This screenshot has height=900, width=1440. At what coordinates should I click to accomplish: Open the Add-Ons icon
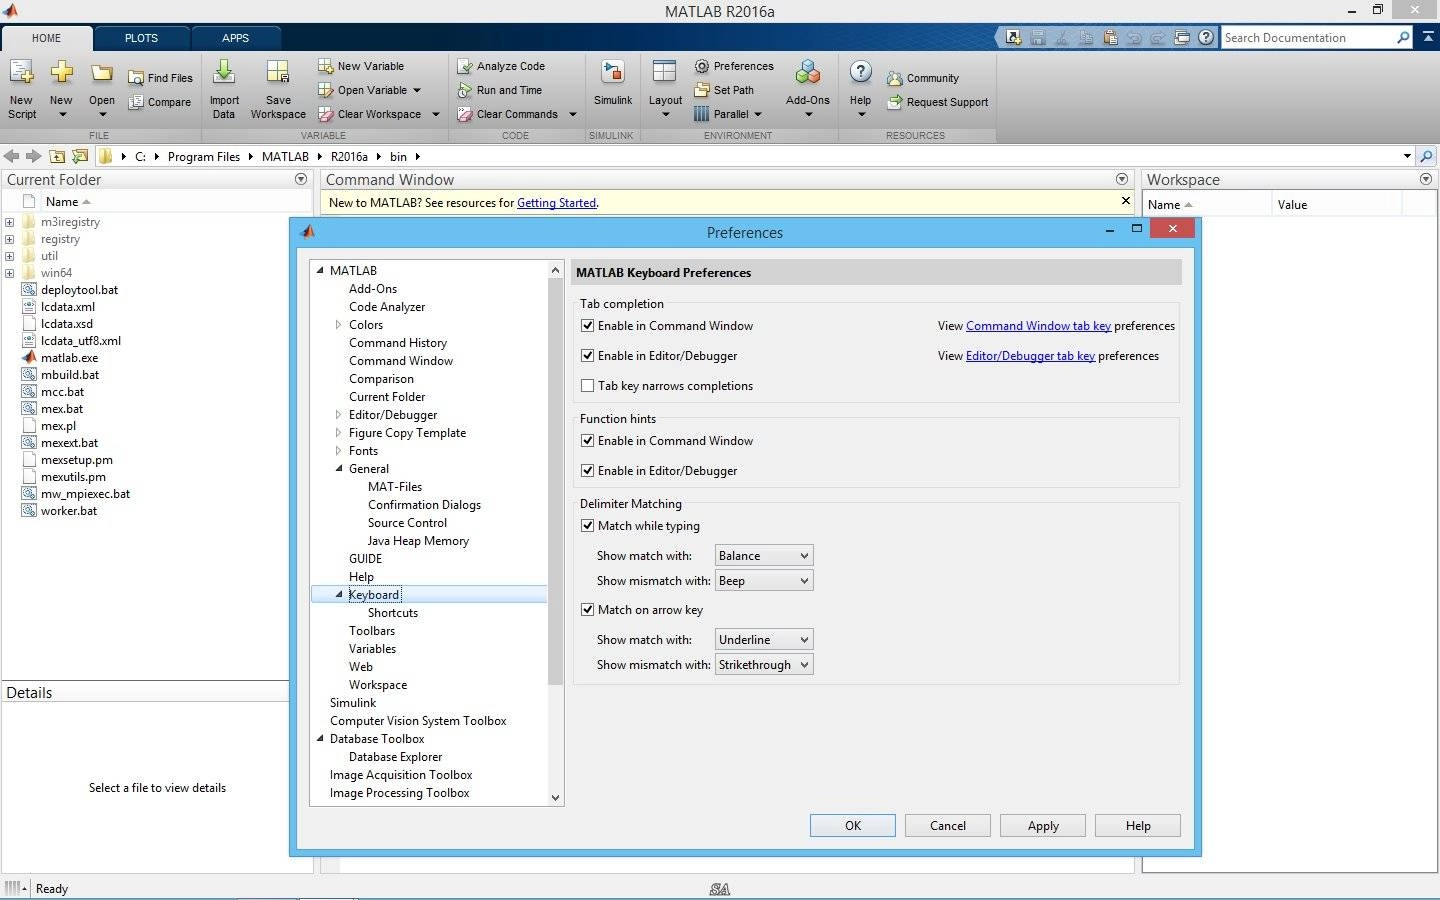coord(808,73)
